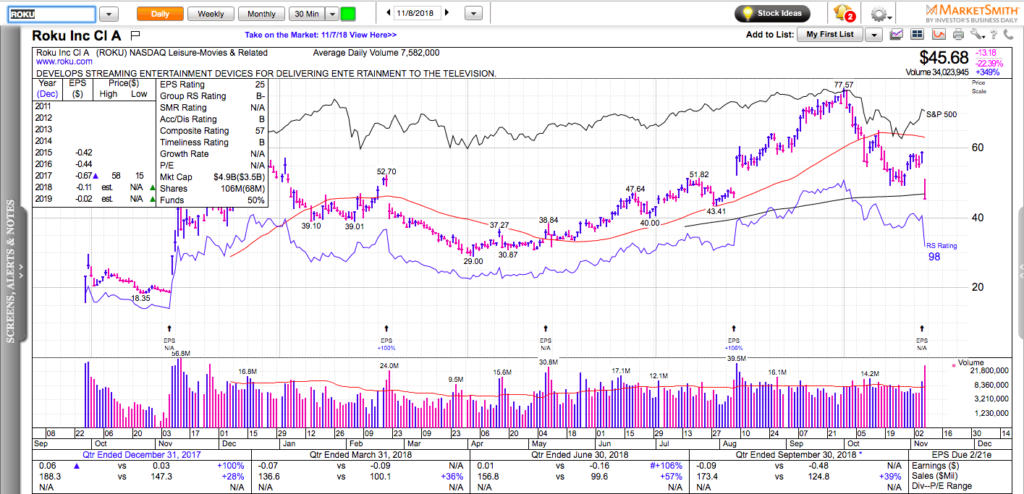1024x494 pixels.
Task: Click the 2018 EPS -0.11 estimate row
Action: click(95, 187)
